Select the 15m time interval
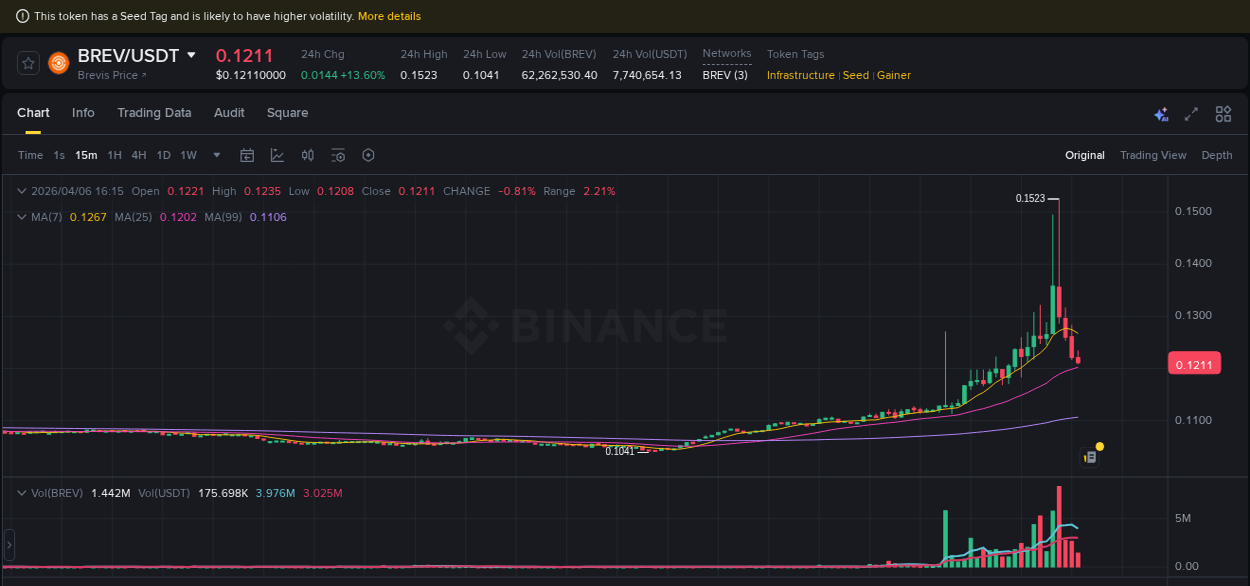 tap(86, 155)
